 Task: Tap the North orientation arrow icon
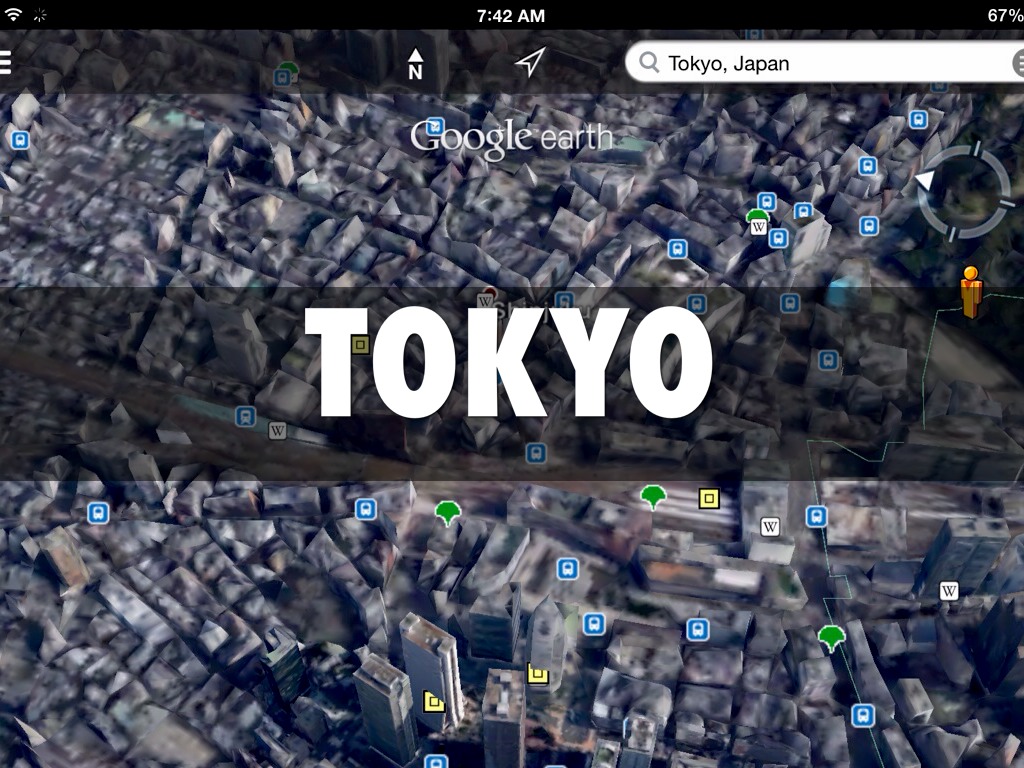[415, 63]
